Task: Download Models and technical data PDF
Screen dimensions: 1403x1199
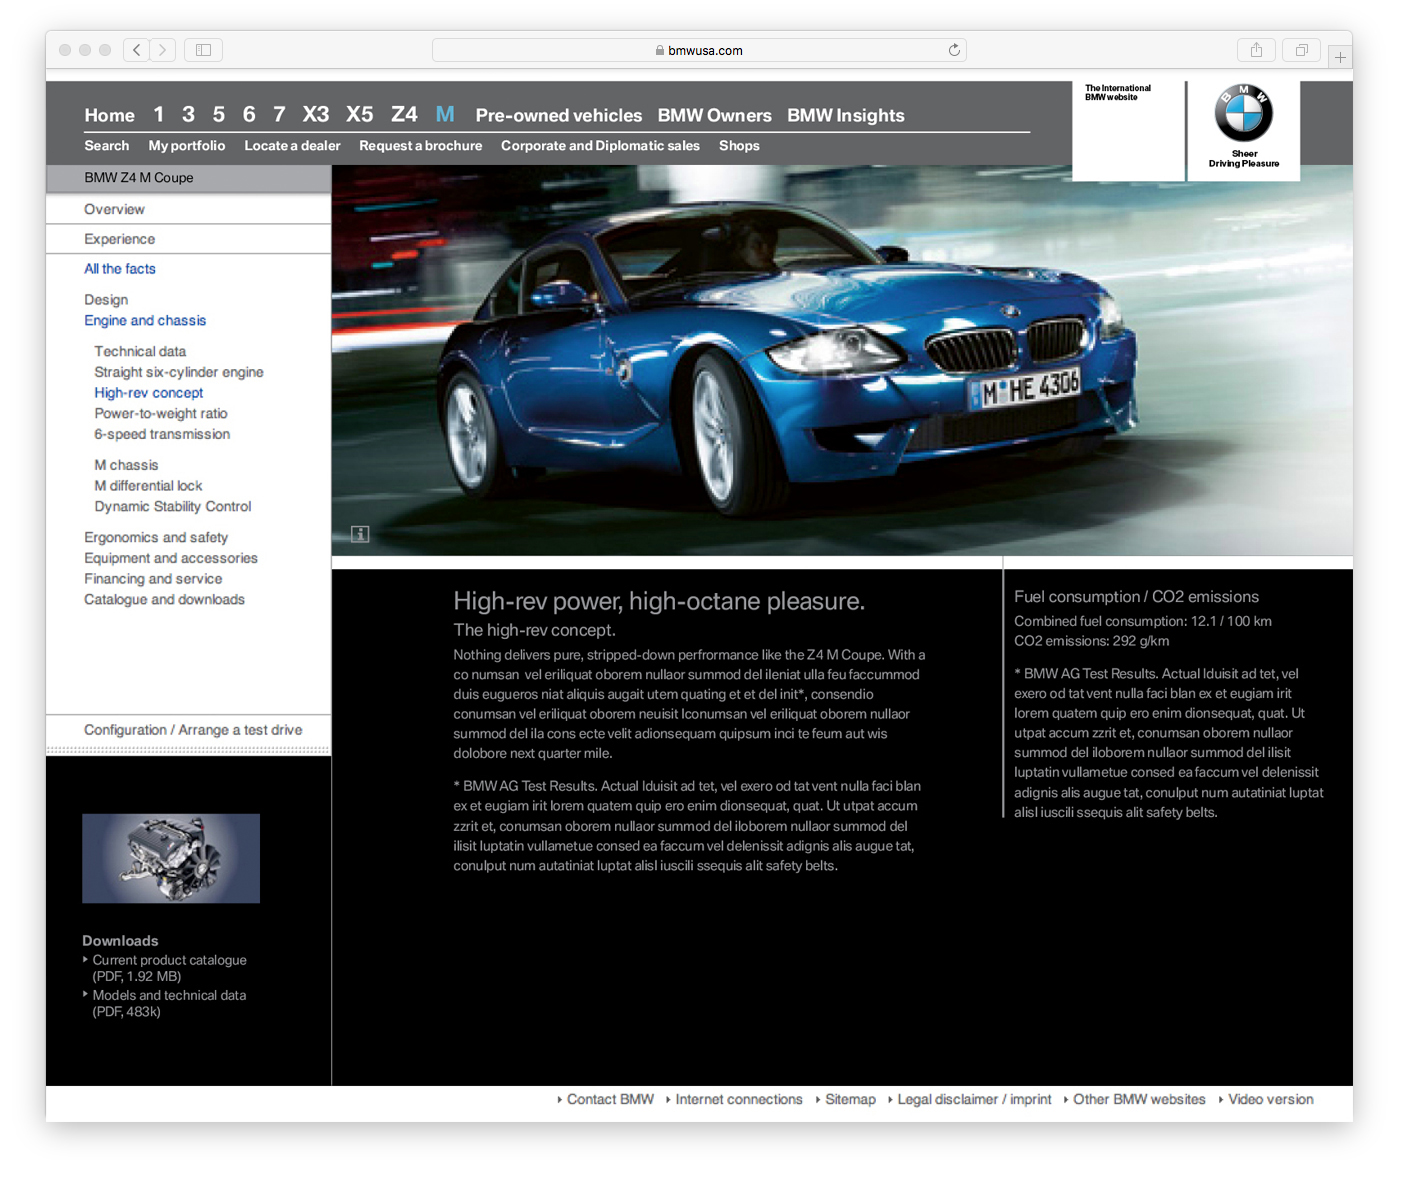Action: 169,1003
